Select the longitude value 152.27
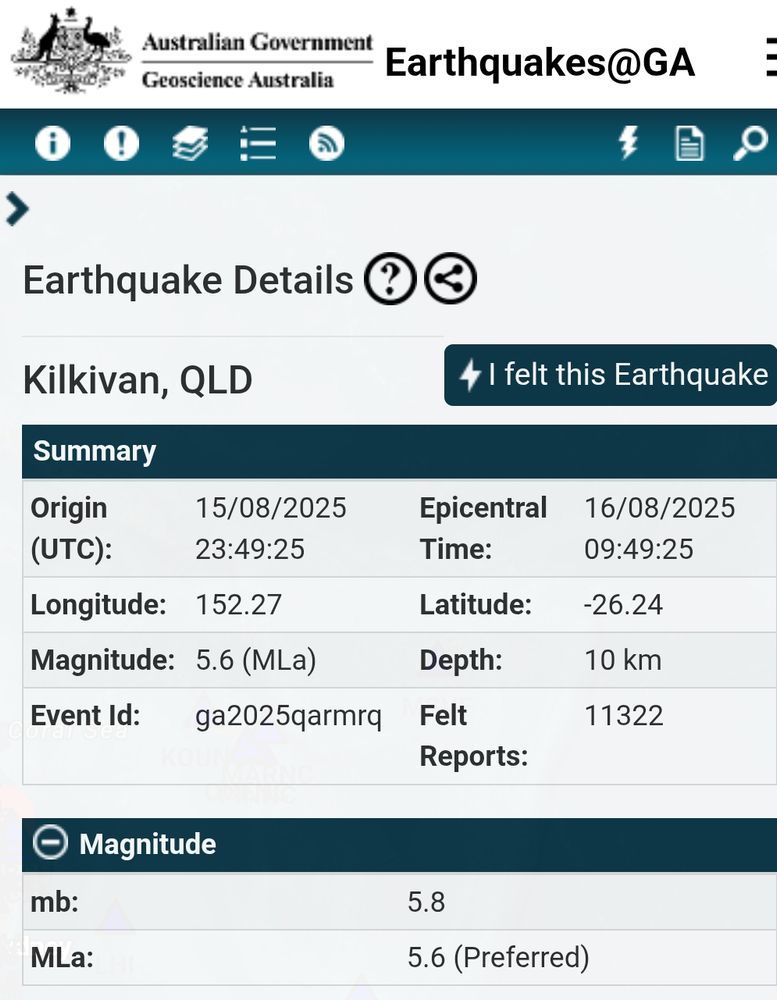The width and height of the screenshot is (777, 1000). point(239,605)
